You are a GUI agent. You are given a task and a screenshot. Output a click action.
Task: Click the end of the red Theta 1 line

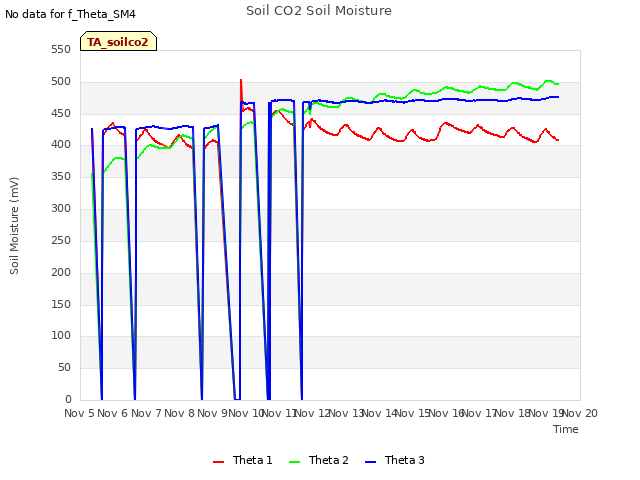558,140
